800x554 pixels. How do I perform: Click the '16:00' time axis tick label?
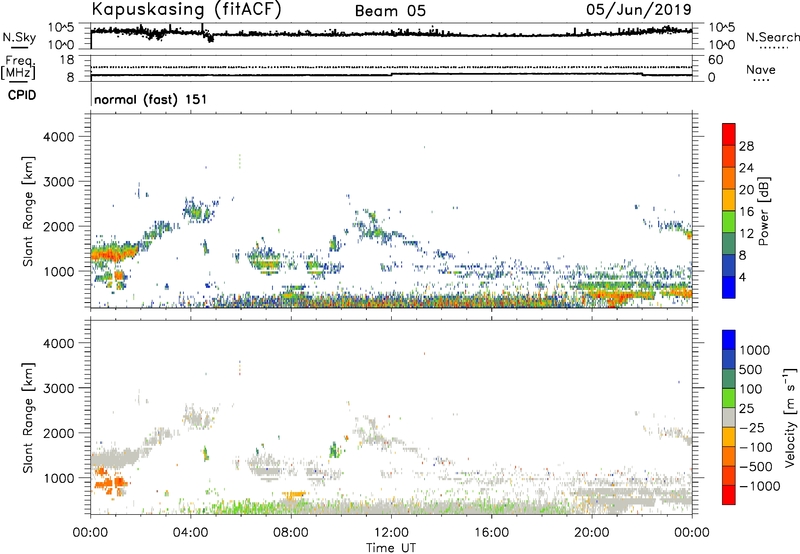coord(491,533)
